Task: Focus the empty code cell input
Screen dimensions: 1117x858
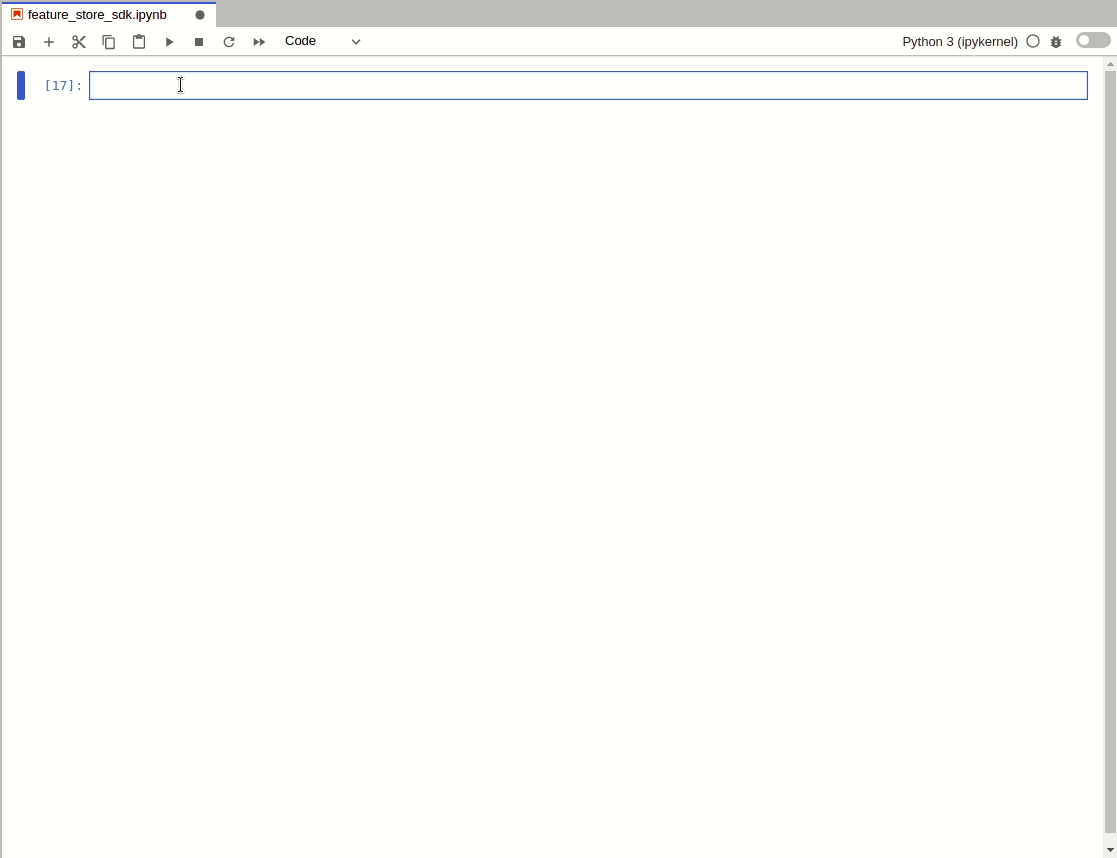Action: 588,86
